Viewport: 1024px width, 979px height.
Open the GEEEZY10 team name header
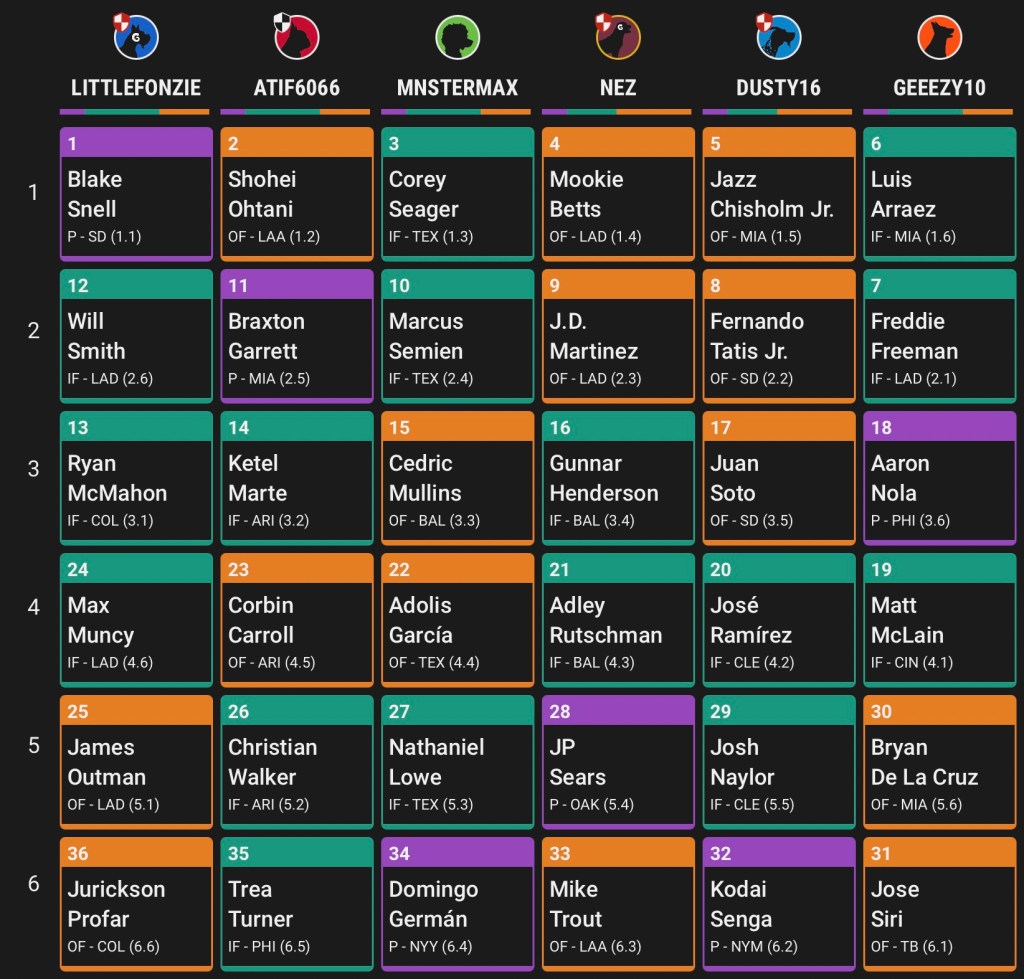939,88
